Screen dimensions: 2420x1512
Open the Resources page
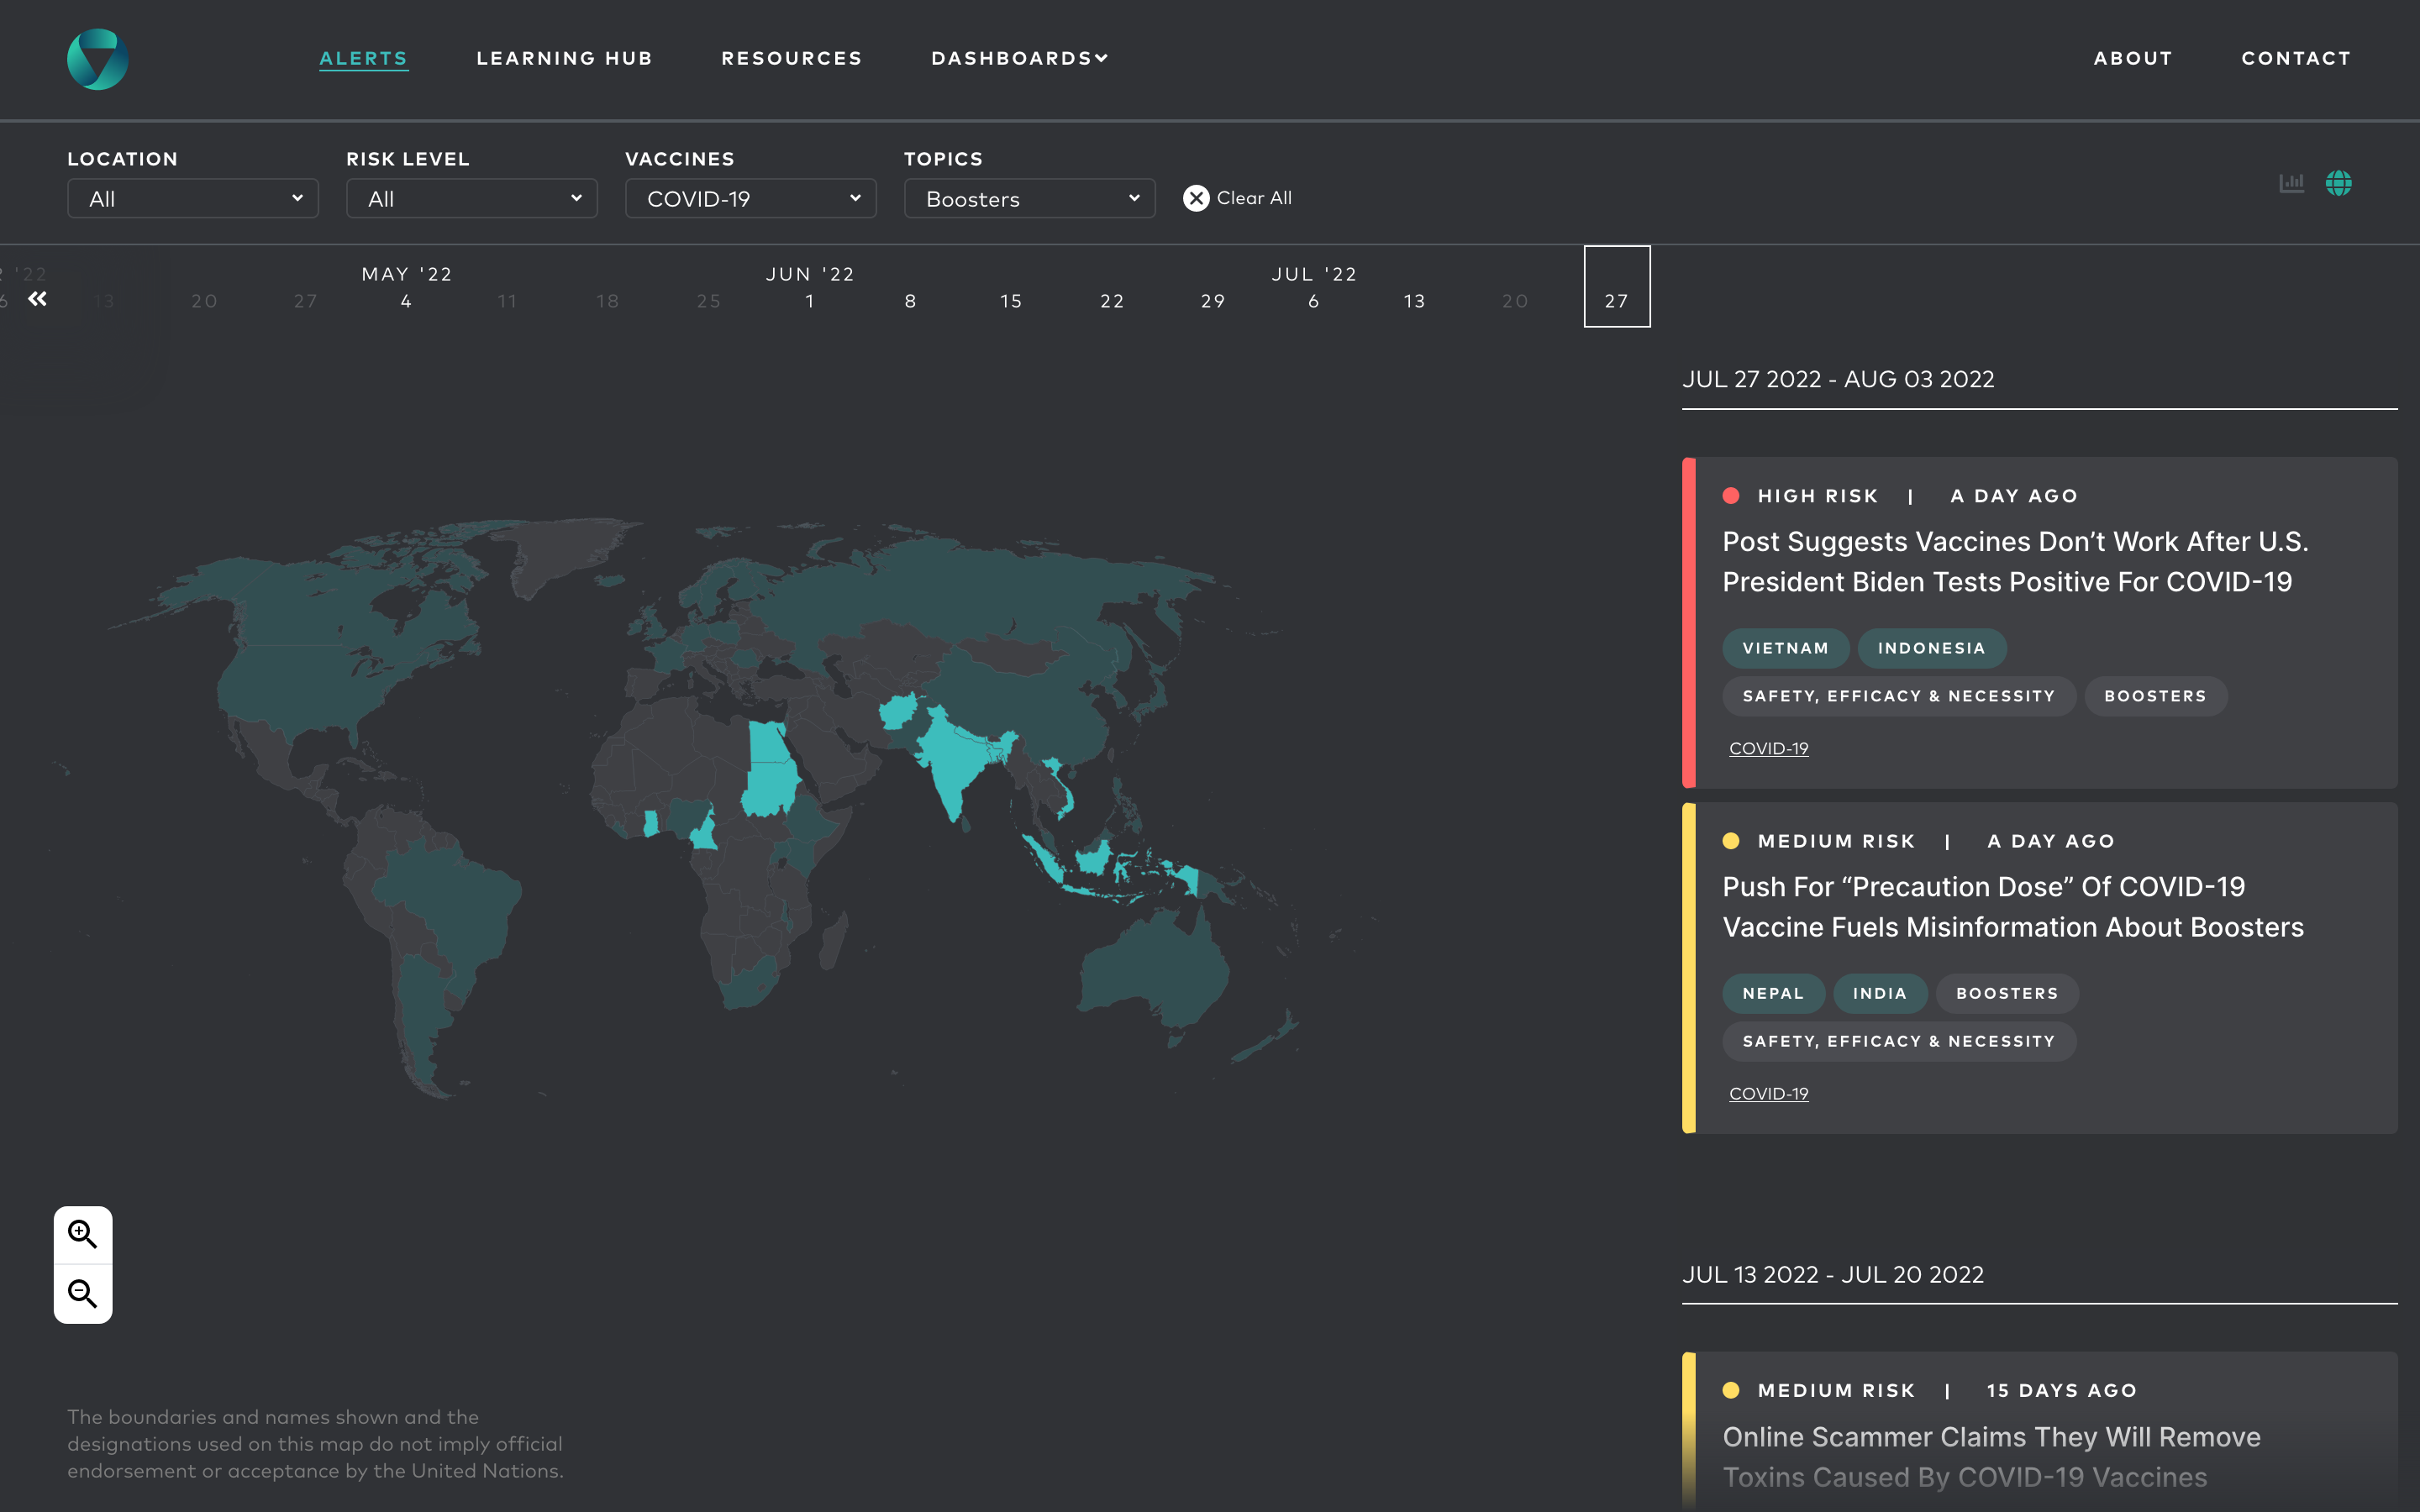click(x=791, y=58)
